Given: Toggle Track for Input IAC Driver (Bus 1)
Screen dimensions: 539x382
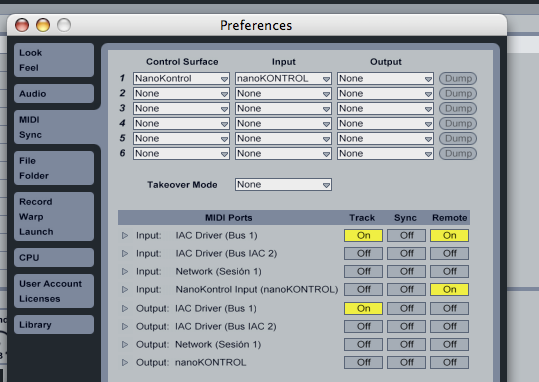Looking at the screenshot, I should click(x=363, y=236).
